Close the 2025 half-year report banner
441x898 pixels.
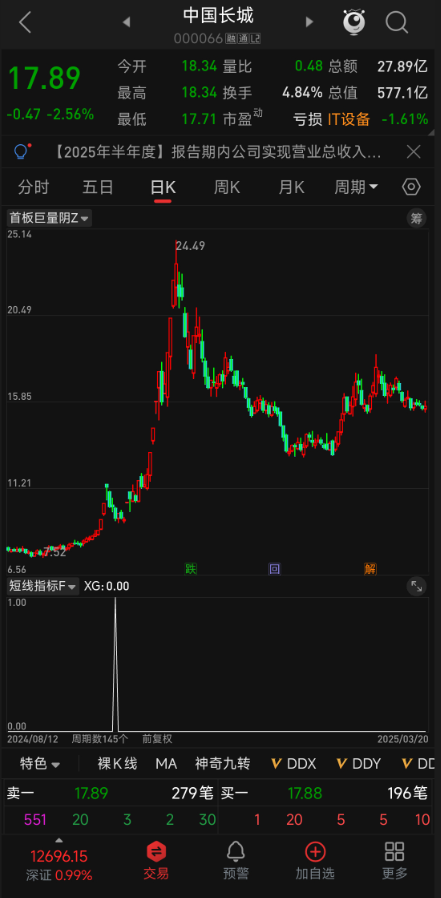(414, 152)
